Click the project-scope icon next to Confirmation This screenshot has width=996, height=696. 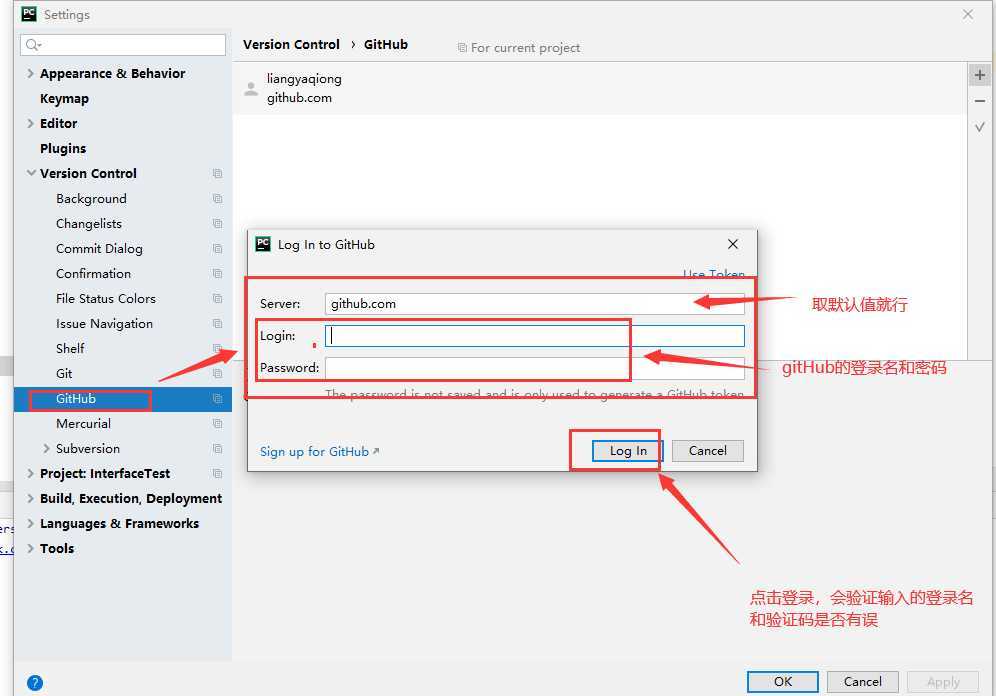tap(217, 274)
